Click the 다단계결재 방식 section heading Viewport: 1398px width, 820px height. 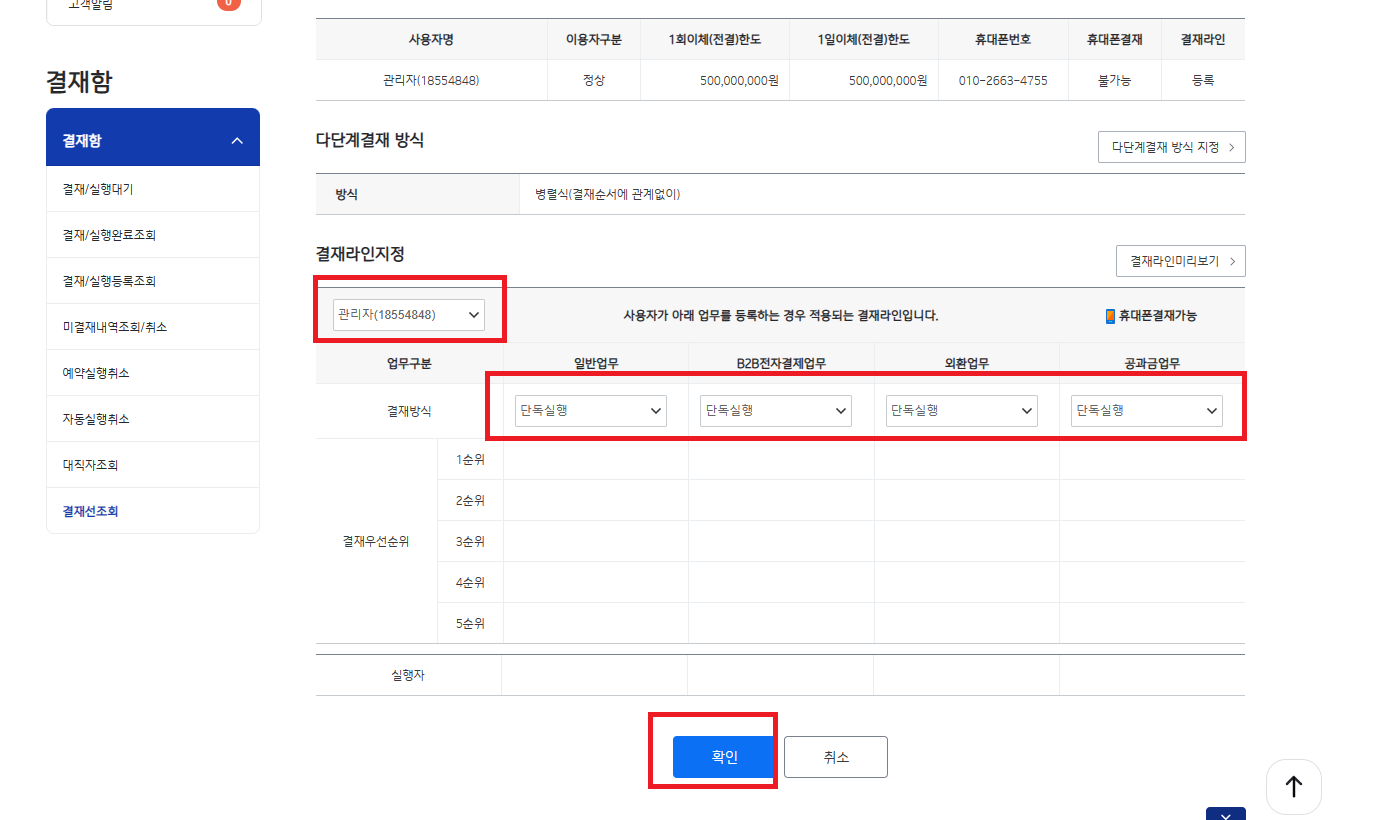coord(370,140)
